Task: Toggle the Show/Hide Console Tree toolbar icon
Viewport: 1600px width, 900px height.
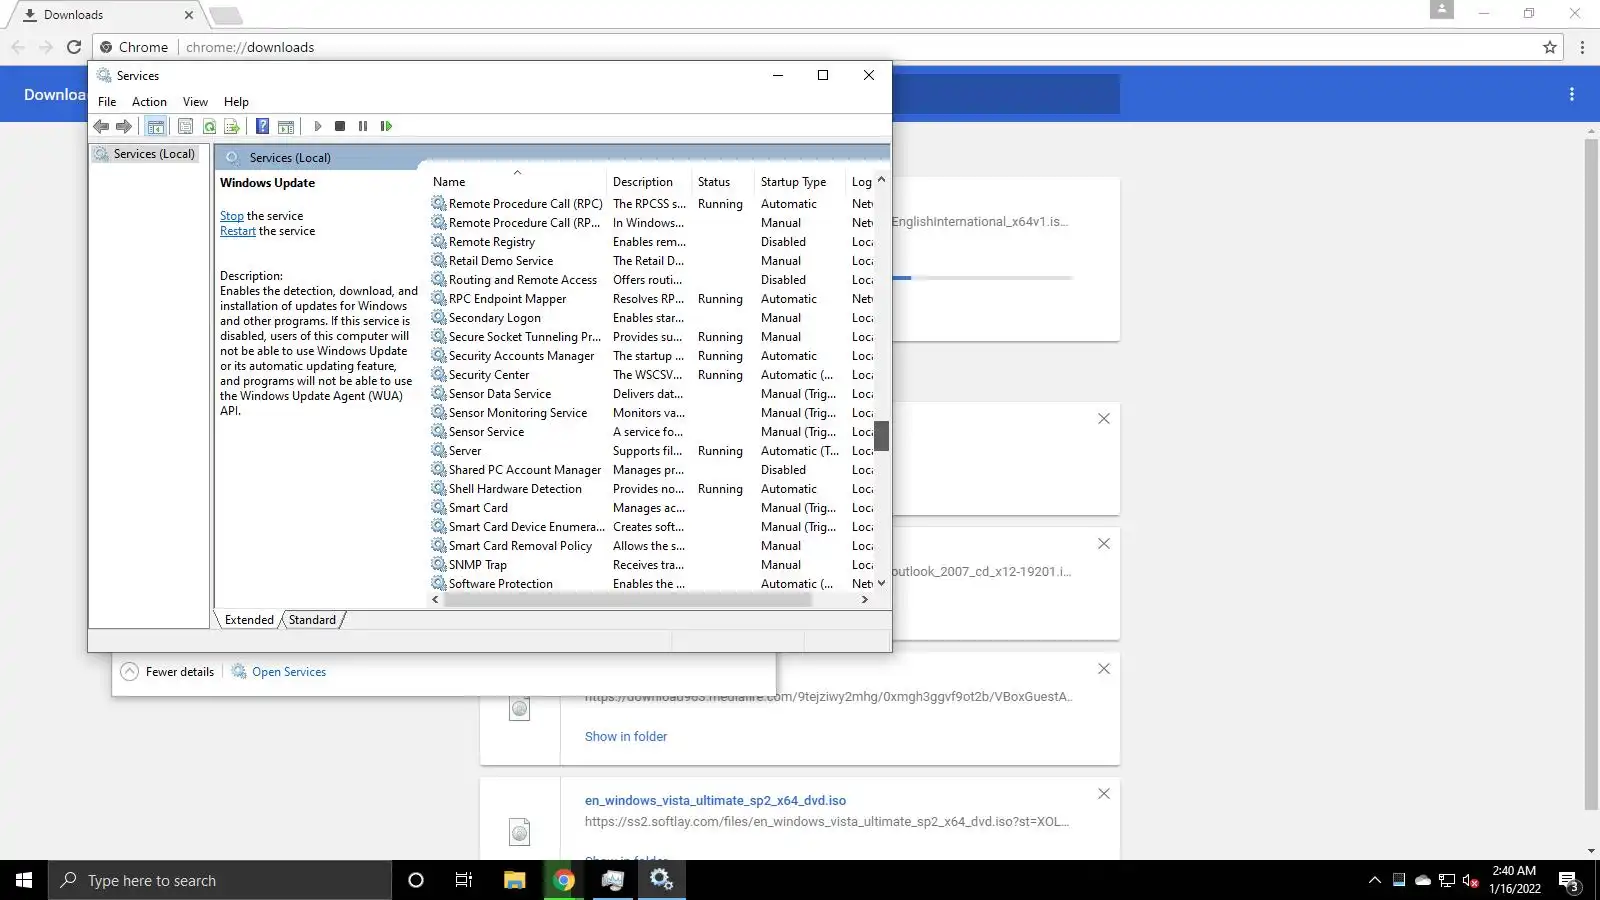Action: click(x=155, y=126)
